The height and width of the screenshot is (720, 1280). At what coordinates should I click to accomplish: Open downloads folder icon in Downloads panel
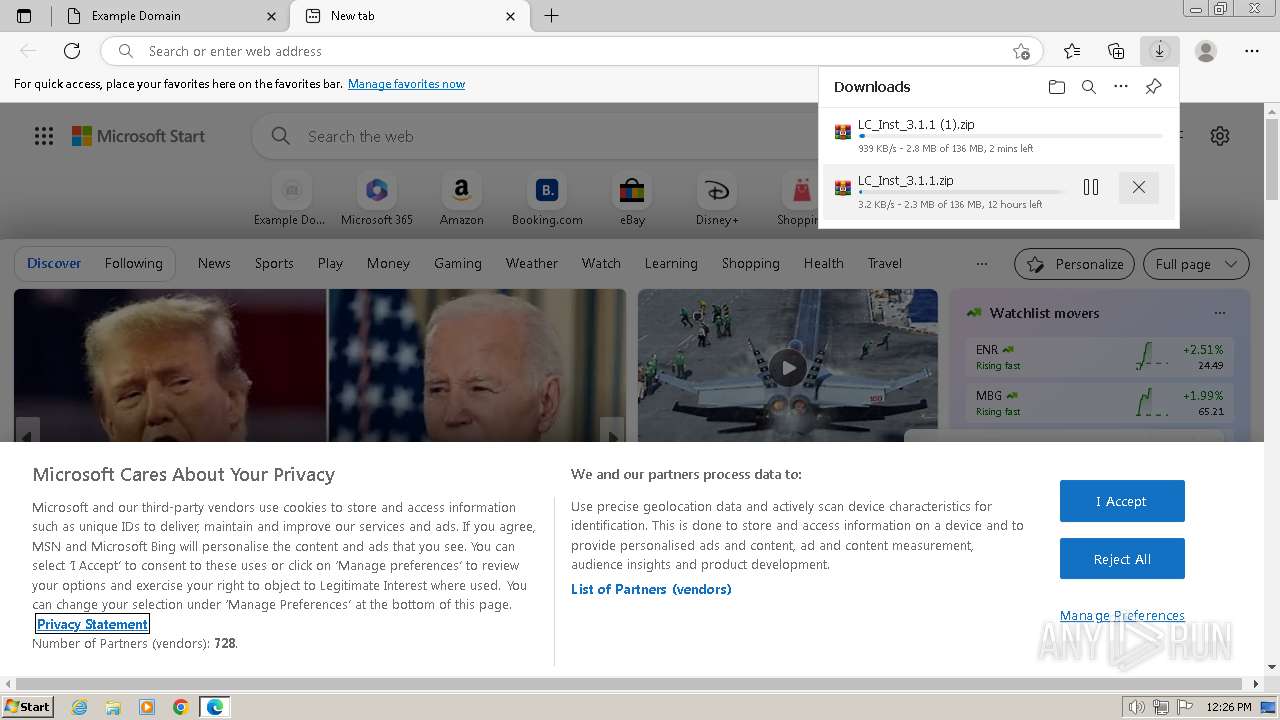tap(1057, 87)
